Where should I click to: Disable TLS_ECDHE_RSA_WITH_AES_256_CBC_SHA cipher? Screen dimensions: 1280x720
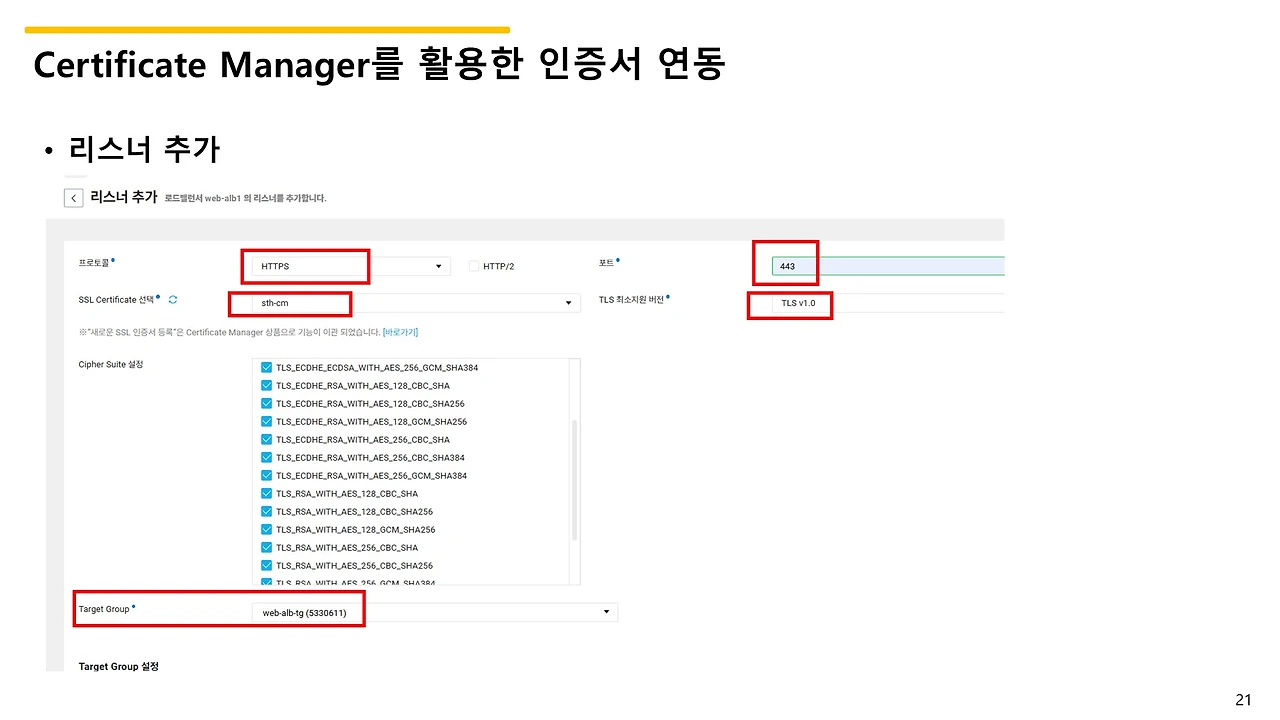pos(266,440)
